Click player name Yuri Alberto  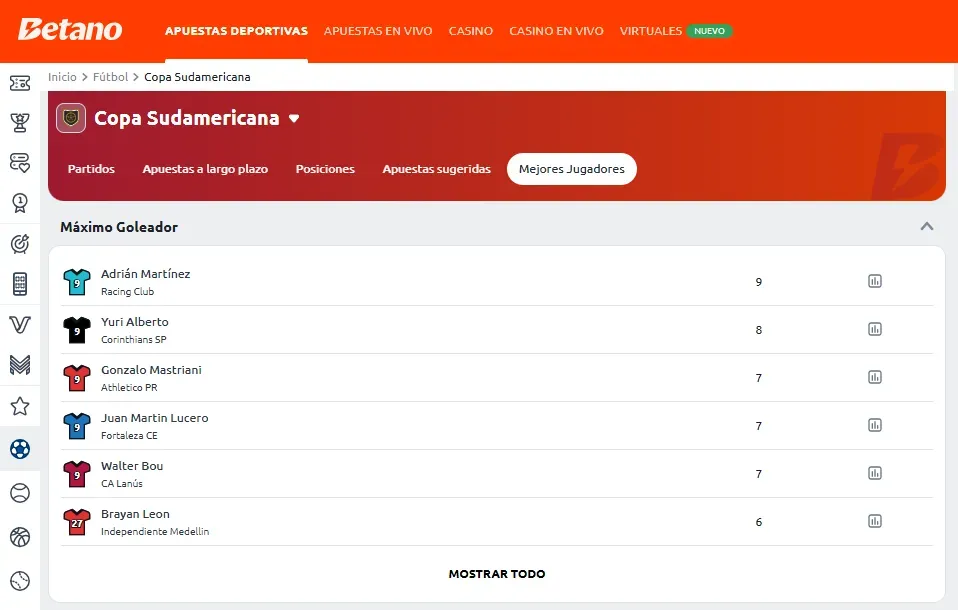(x=134, y=322)
